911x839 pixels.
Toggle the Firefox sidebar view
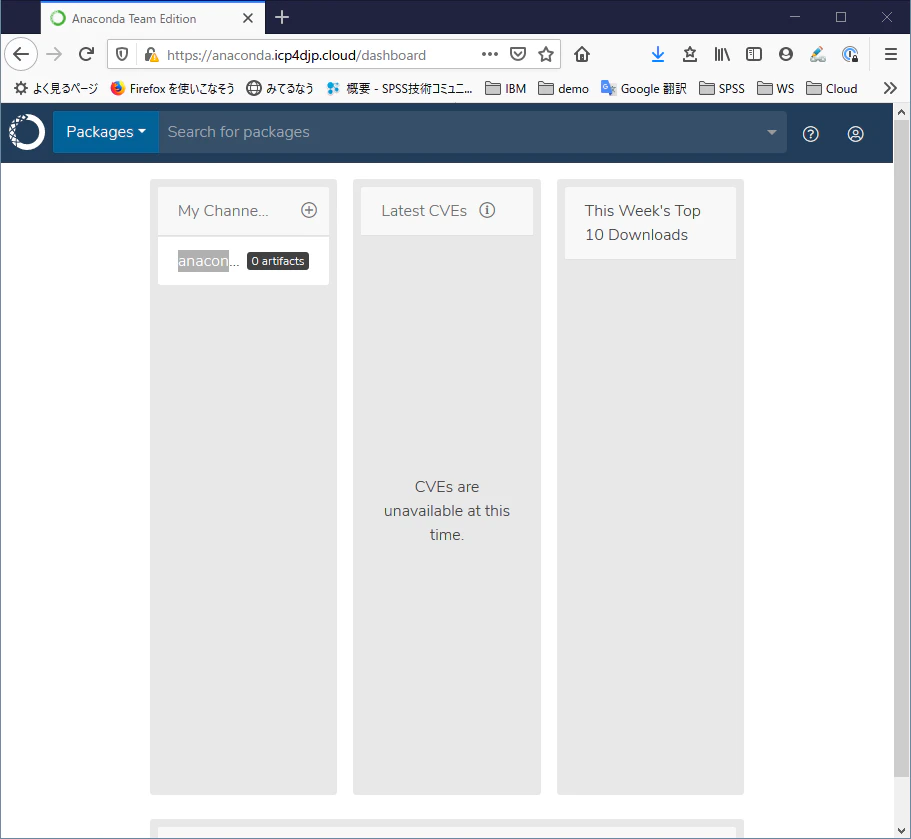pos(754,55)
